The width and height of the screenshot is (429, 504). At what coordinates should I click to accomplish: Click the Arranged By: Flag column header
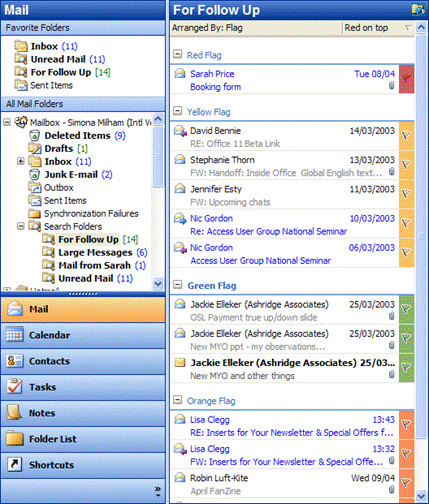click(256, 28)
